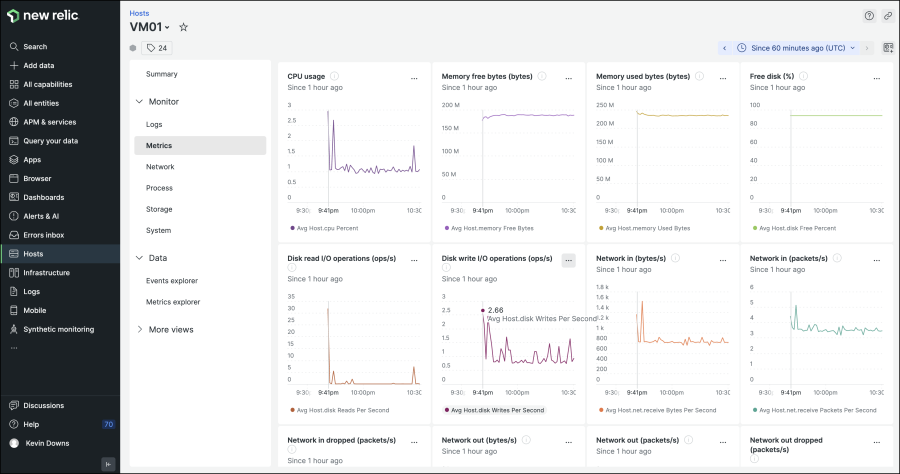
Task: Click the tags icon showing 24
Action: (x=157, y=48)
